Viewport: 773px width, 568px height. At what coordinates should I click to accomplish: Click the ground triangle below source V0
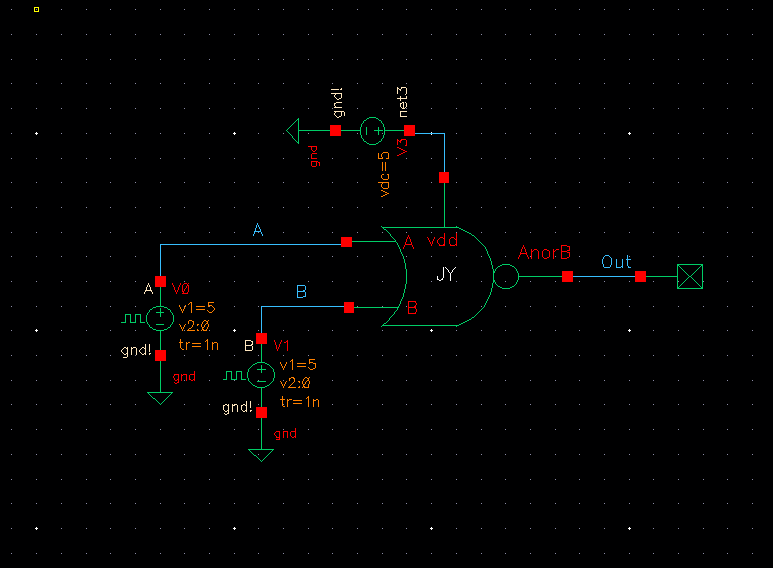tap(160, 398)
